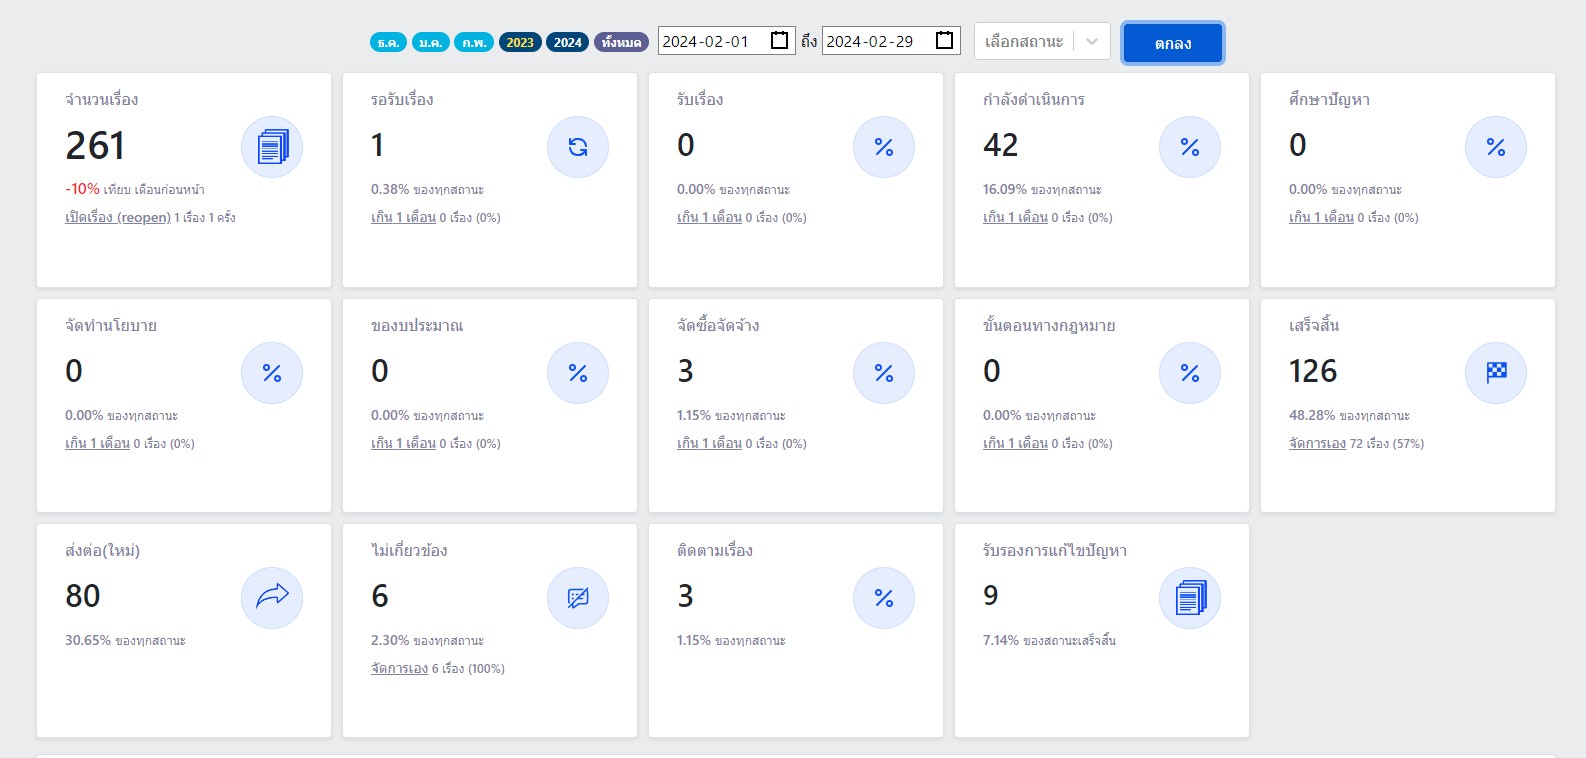Select the ธ.ค. month filter pill
The width and height of the screenshot is (1586, 758).
click(388, 42)
